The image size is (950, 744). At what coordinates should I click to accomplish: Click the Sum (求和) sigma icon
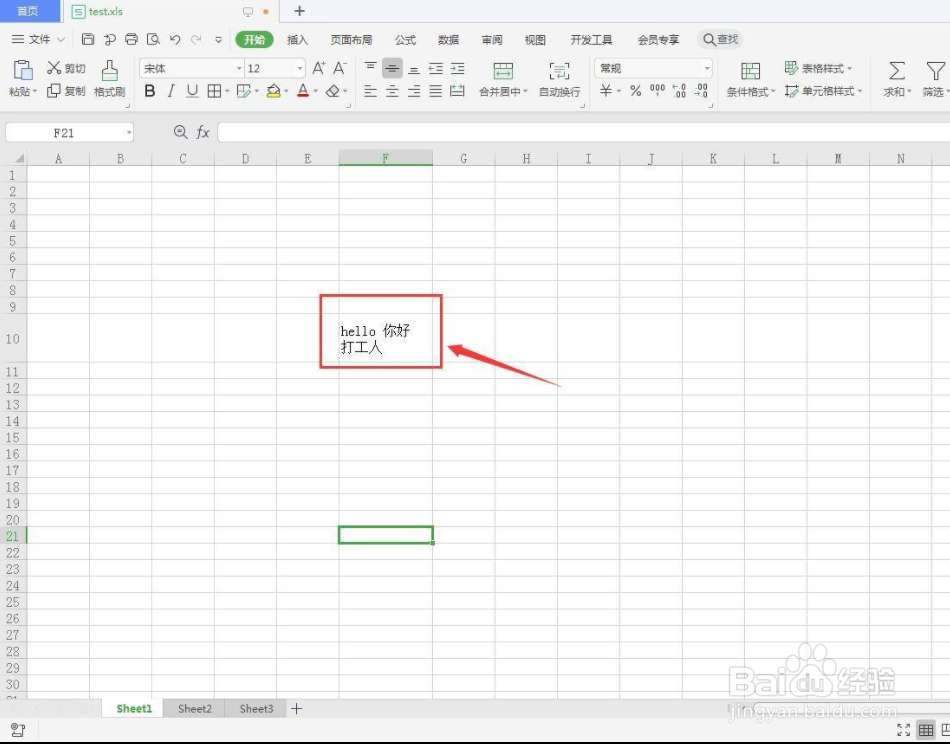tap(897, 71)
